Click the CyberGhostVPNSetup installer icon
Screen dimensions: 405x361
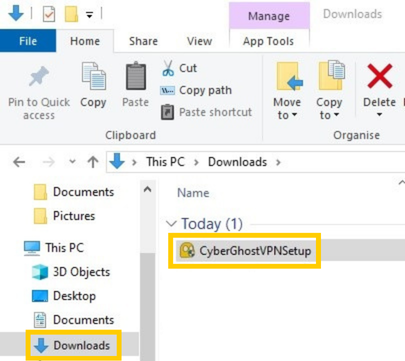click(187, 251)
